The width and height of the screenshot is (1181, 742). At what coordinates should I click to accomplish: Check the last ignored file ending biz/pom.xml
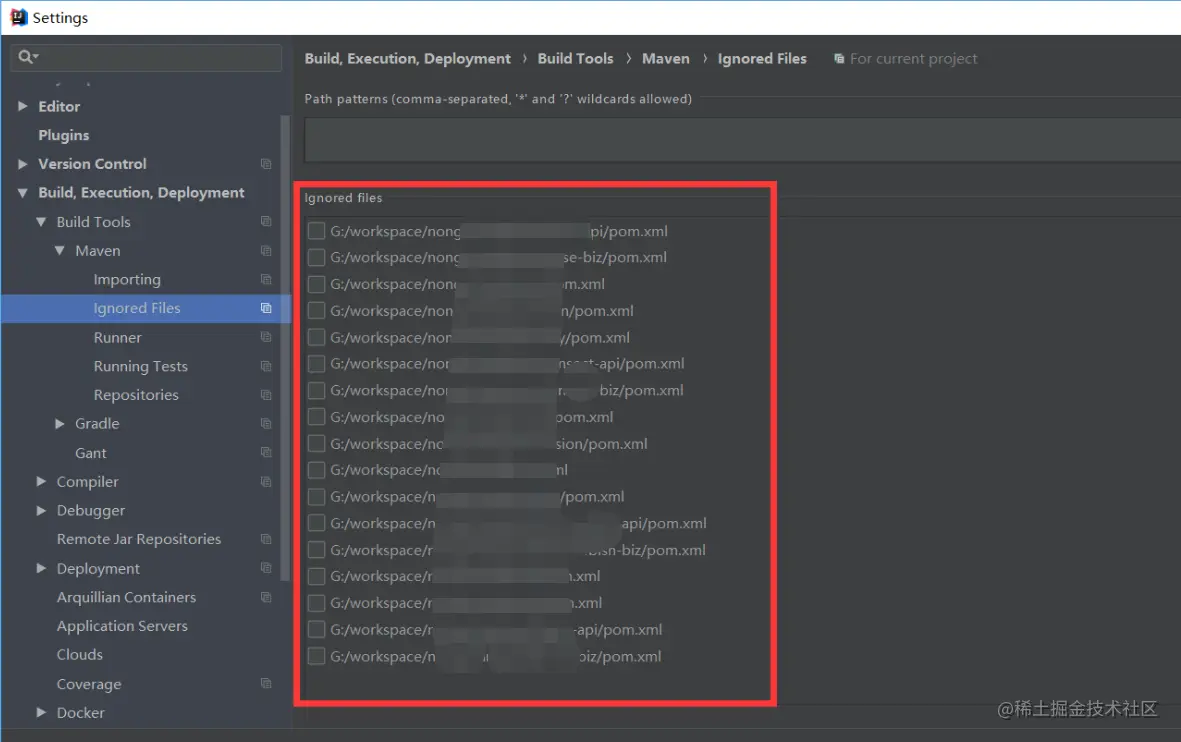click(316, 656)
